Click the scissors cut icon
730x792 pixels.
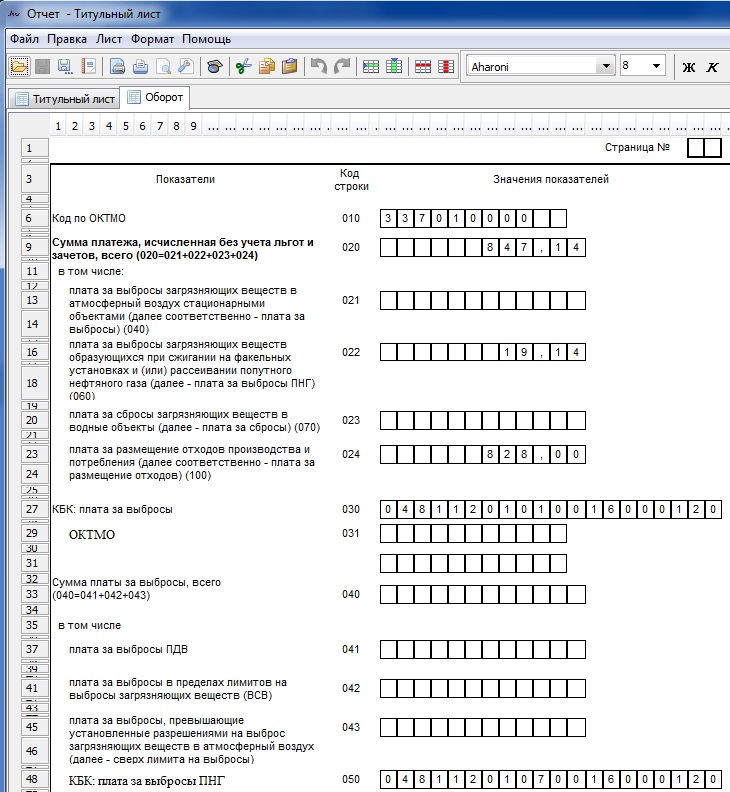coord(242,67)
